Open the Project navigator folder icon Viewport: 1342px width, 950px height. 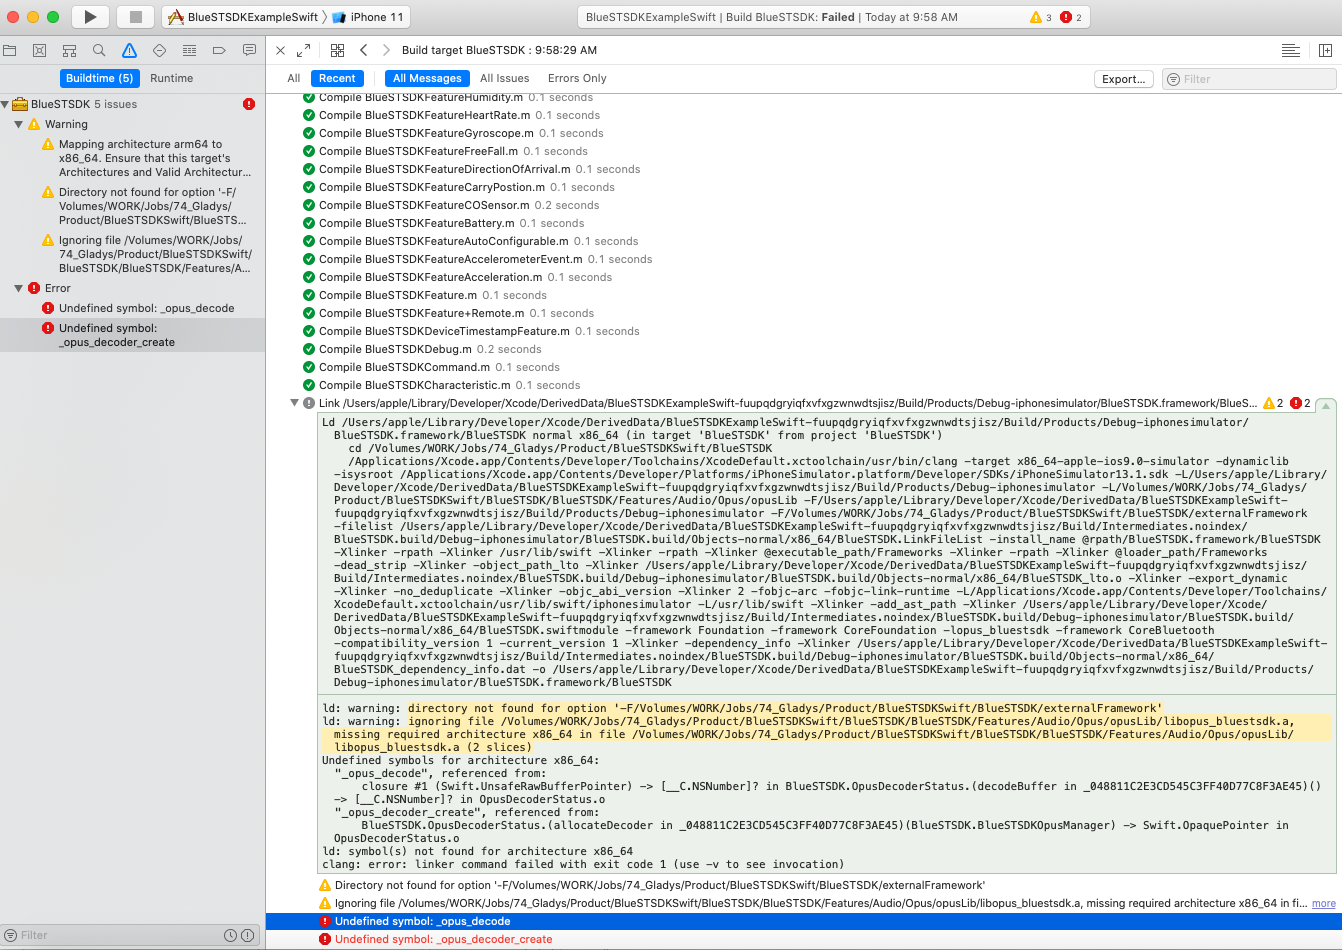pos(11,50)
